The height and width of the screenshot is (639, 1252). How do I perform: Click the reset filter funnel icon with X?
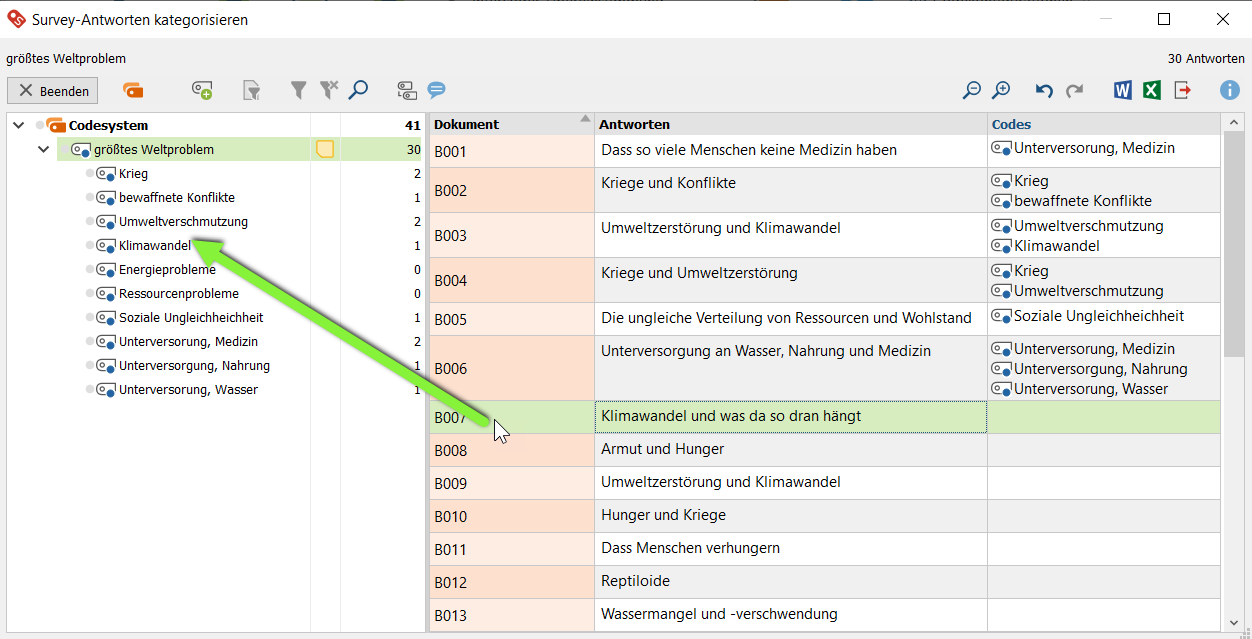point(328,91)
